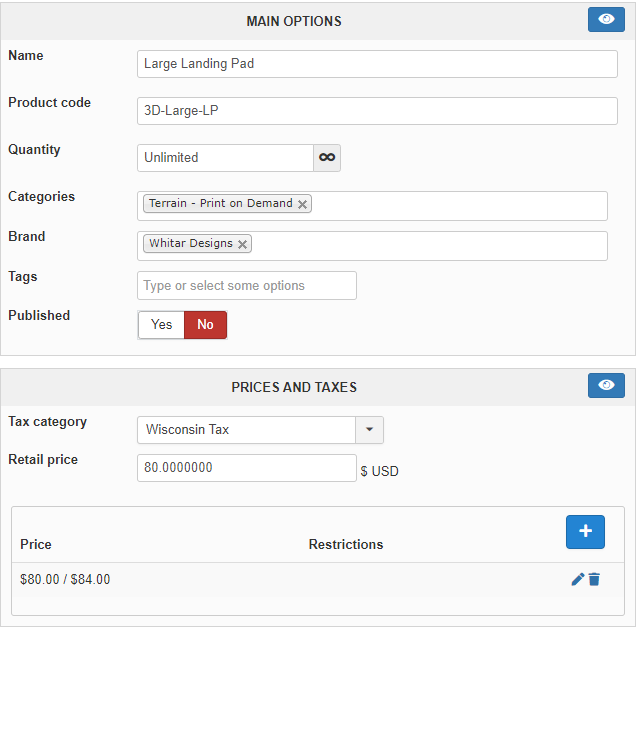Viewport: 643px width, 754px height.
Task: Focus the Product code field
Action: [377, 111]
